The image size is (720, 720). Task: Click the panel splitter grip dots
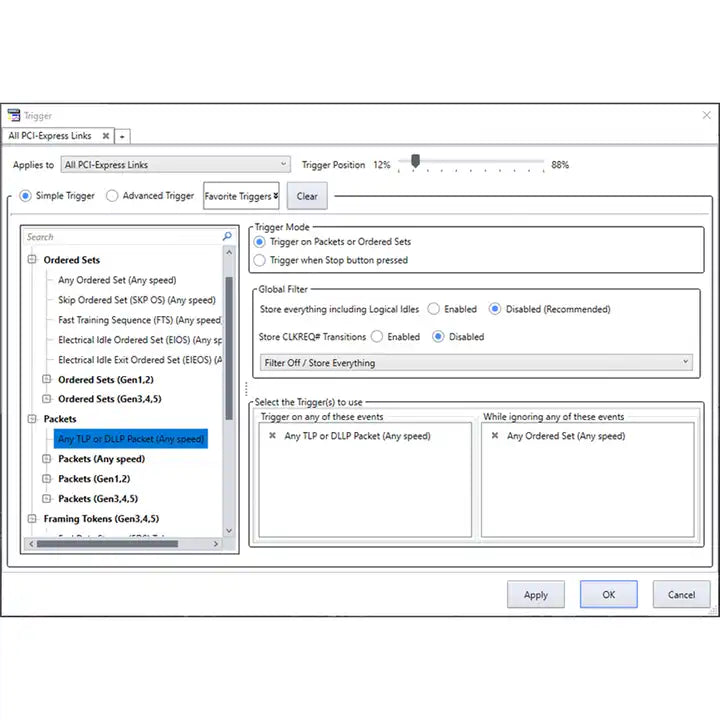245,388
